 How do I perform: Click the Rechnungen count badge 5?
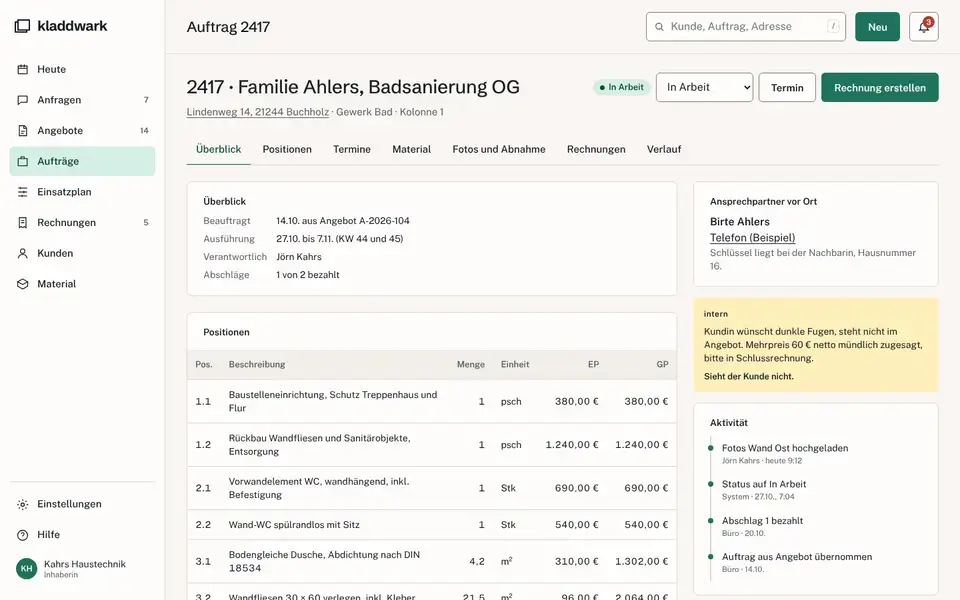click(x=146, y=222)
